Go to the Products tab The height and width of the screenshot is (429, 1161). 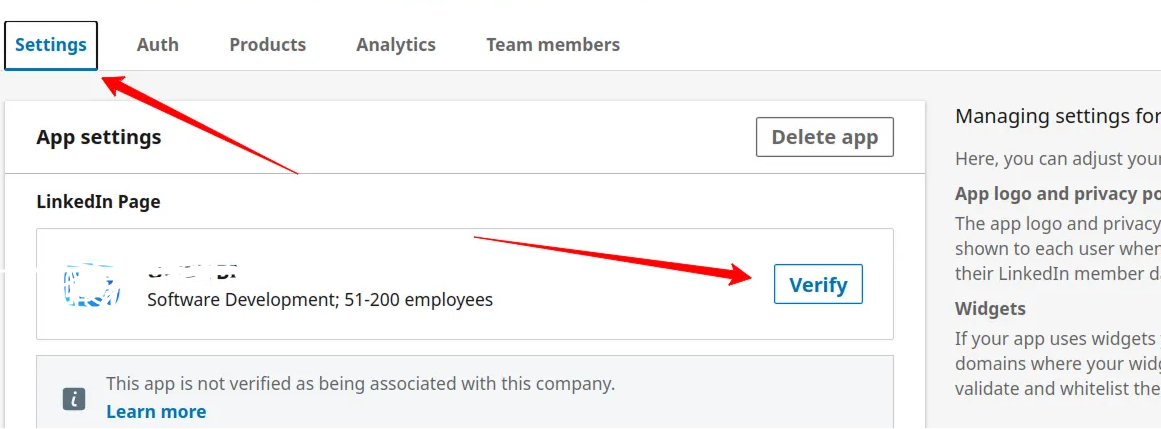pyautogui.click(x=267, y=45)
